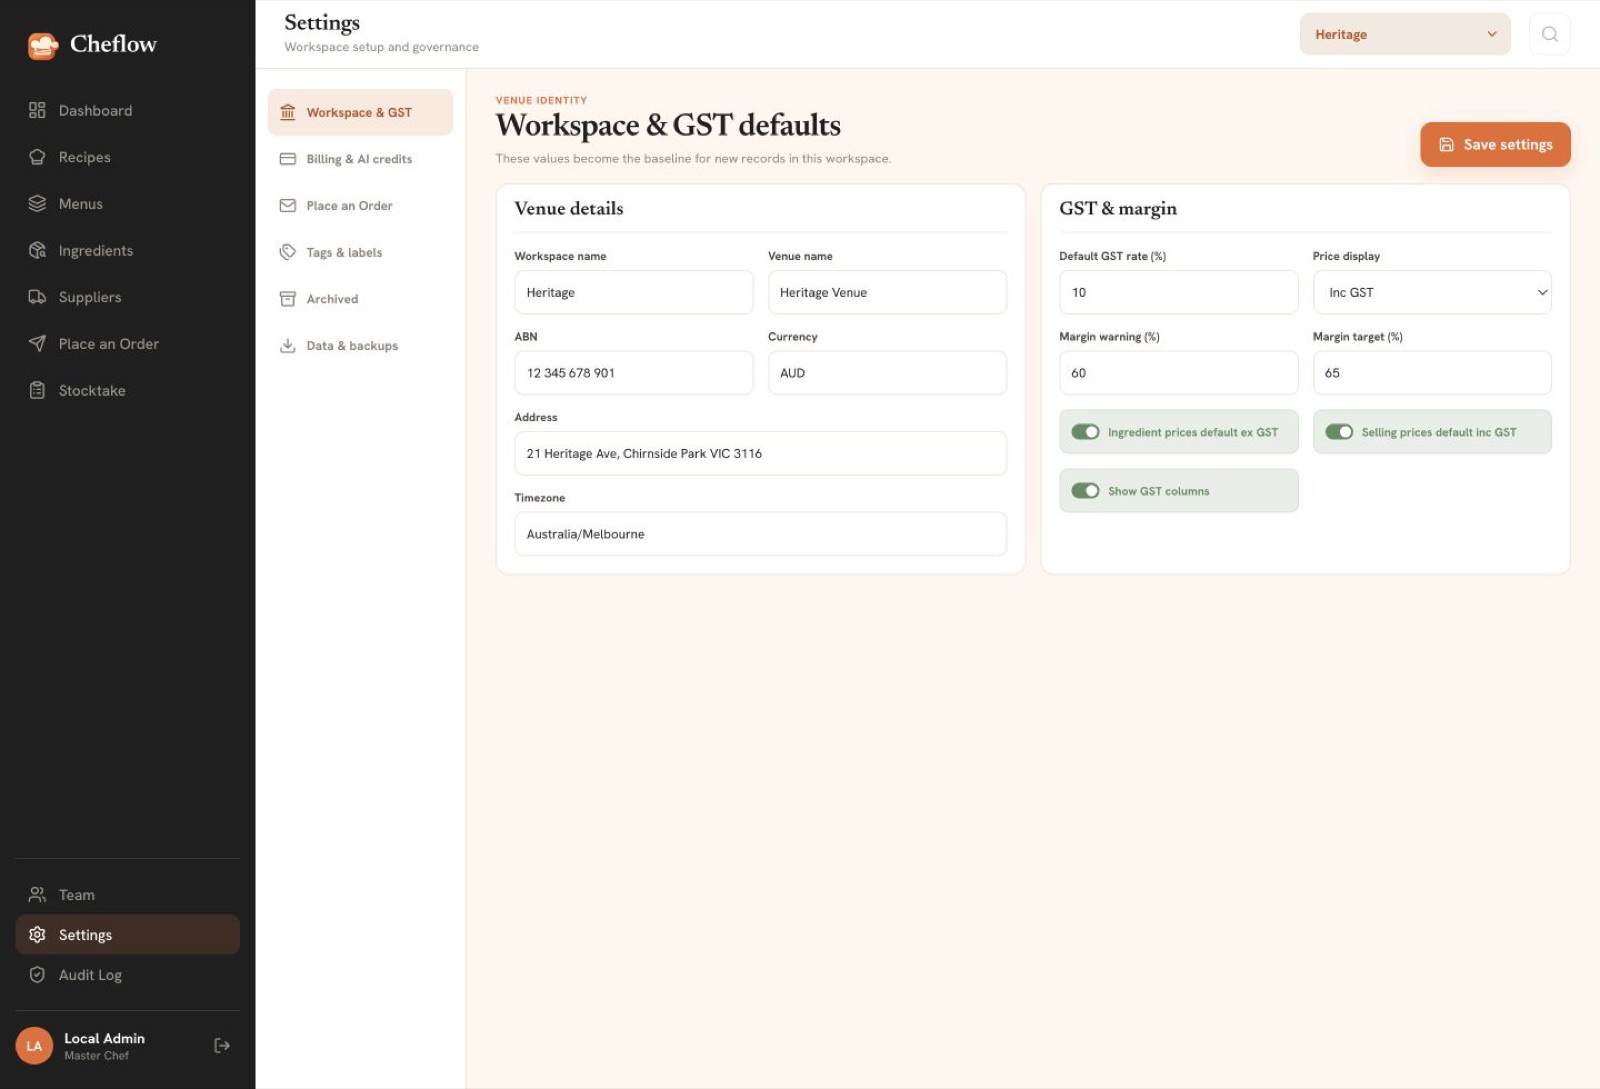Toggle Selling prices default inc GST
Image resolution: width=1600 pixels, height=1089 pixels.
pyautogui.click(x=1339, y=432)
